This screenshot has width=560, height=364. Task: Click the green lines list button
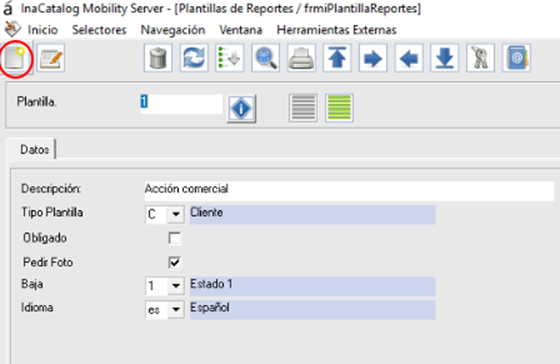[x=339, y=108]
